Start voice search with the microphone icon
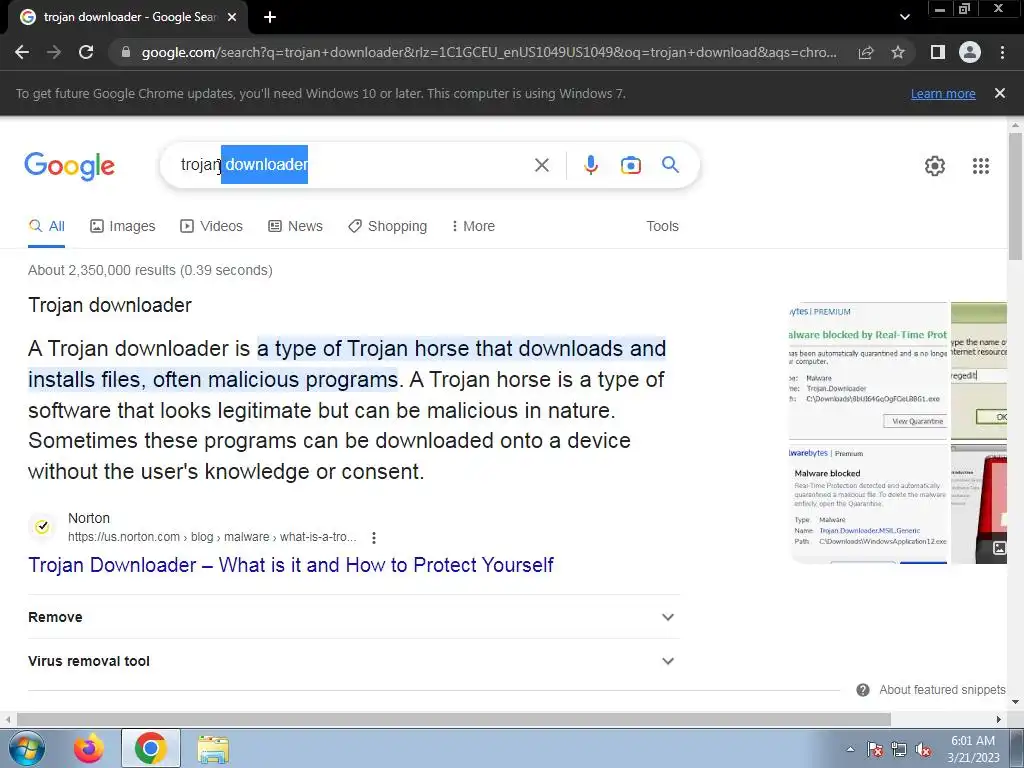 click(591, 165)
